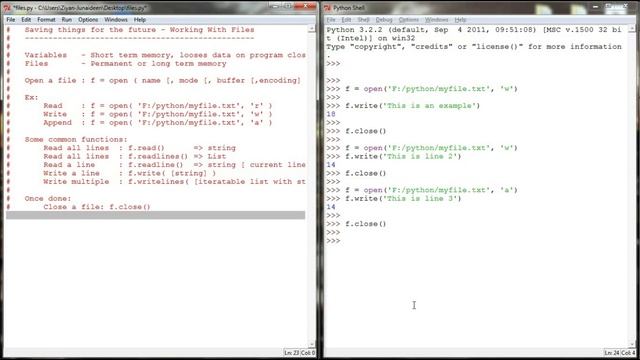Open the Shell menu in Python Shell

coord(363,20)
